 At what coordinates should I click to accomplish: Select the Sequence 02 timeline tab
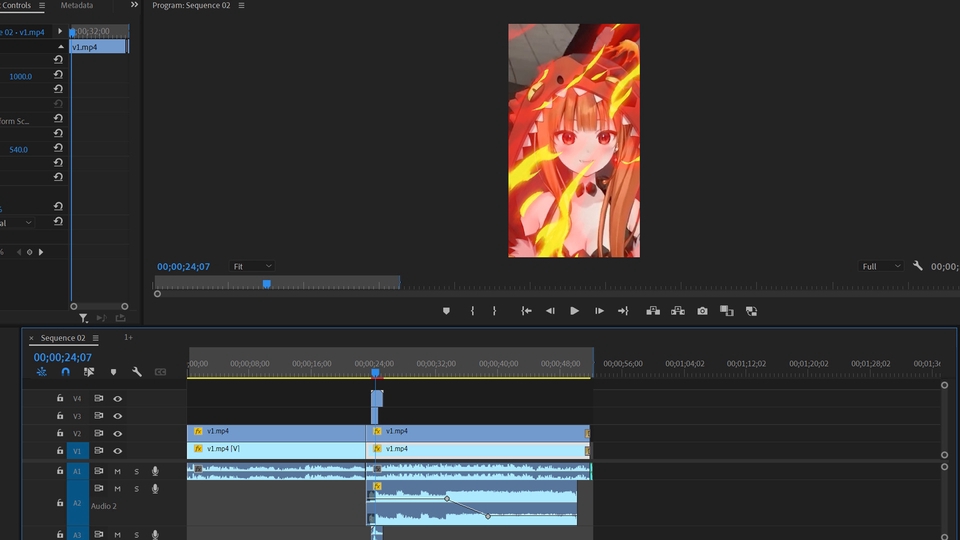click(x=63, y=338)
